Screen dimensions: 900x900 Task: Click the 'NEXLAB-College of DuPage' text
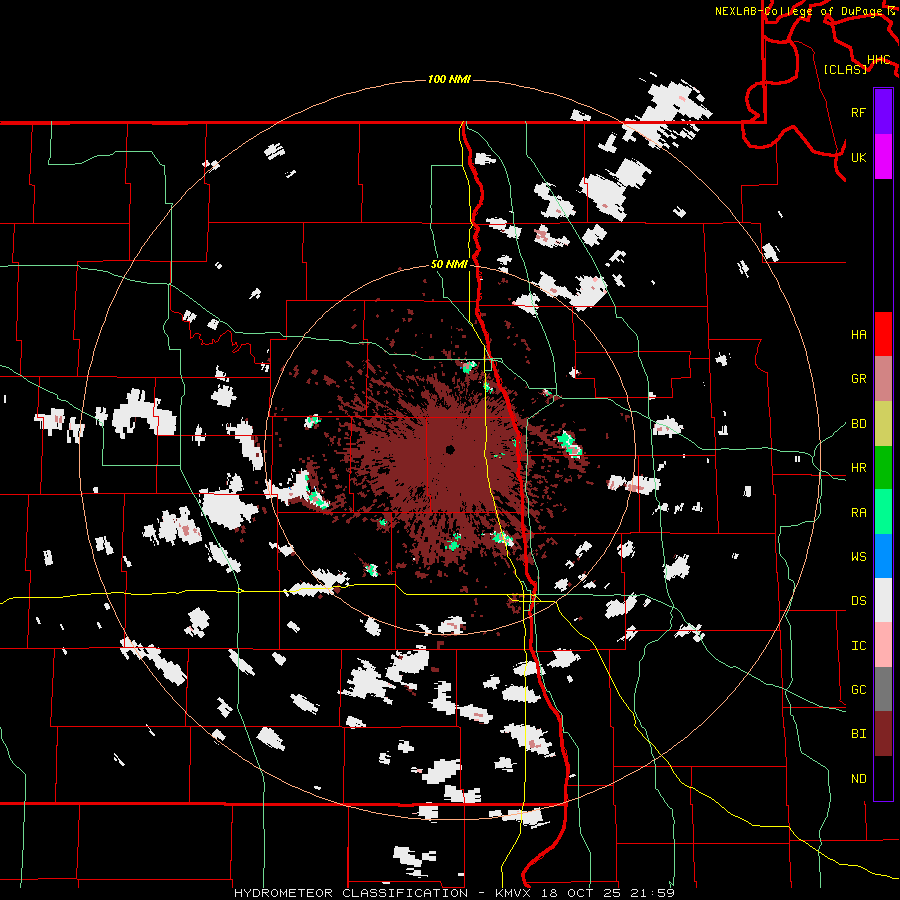801,11
